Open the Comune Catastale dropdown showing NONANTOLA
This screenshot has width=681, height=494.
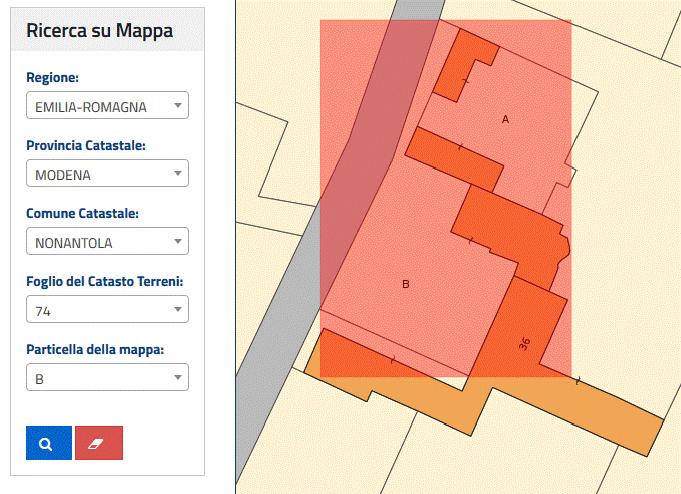tap(107, 241)
